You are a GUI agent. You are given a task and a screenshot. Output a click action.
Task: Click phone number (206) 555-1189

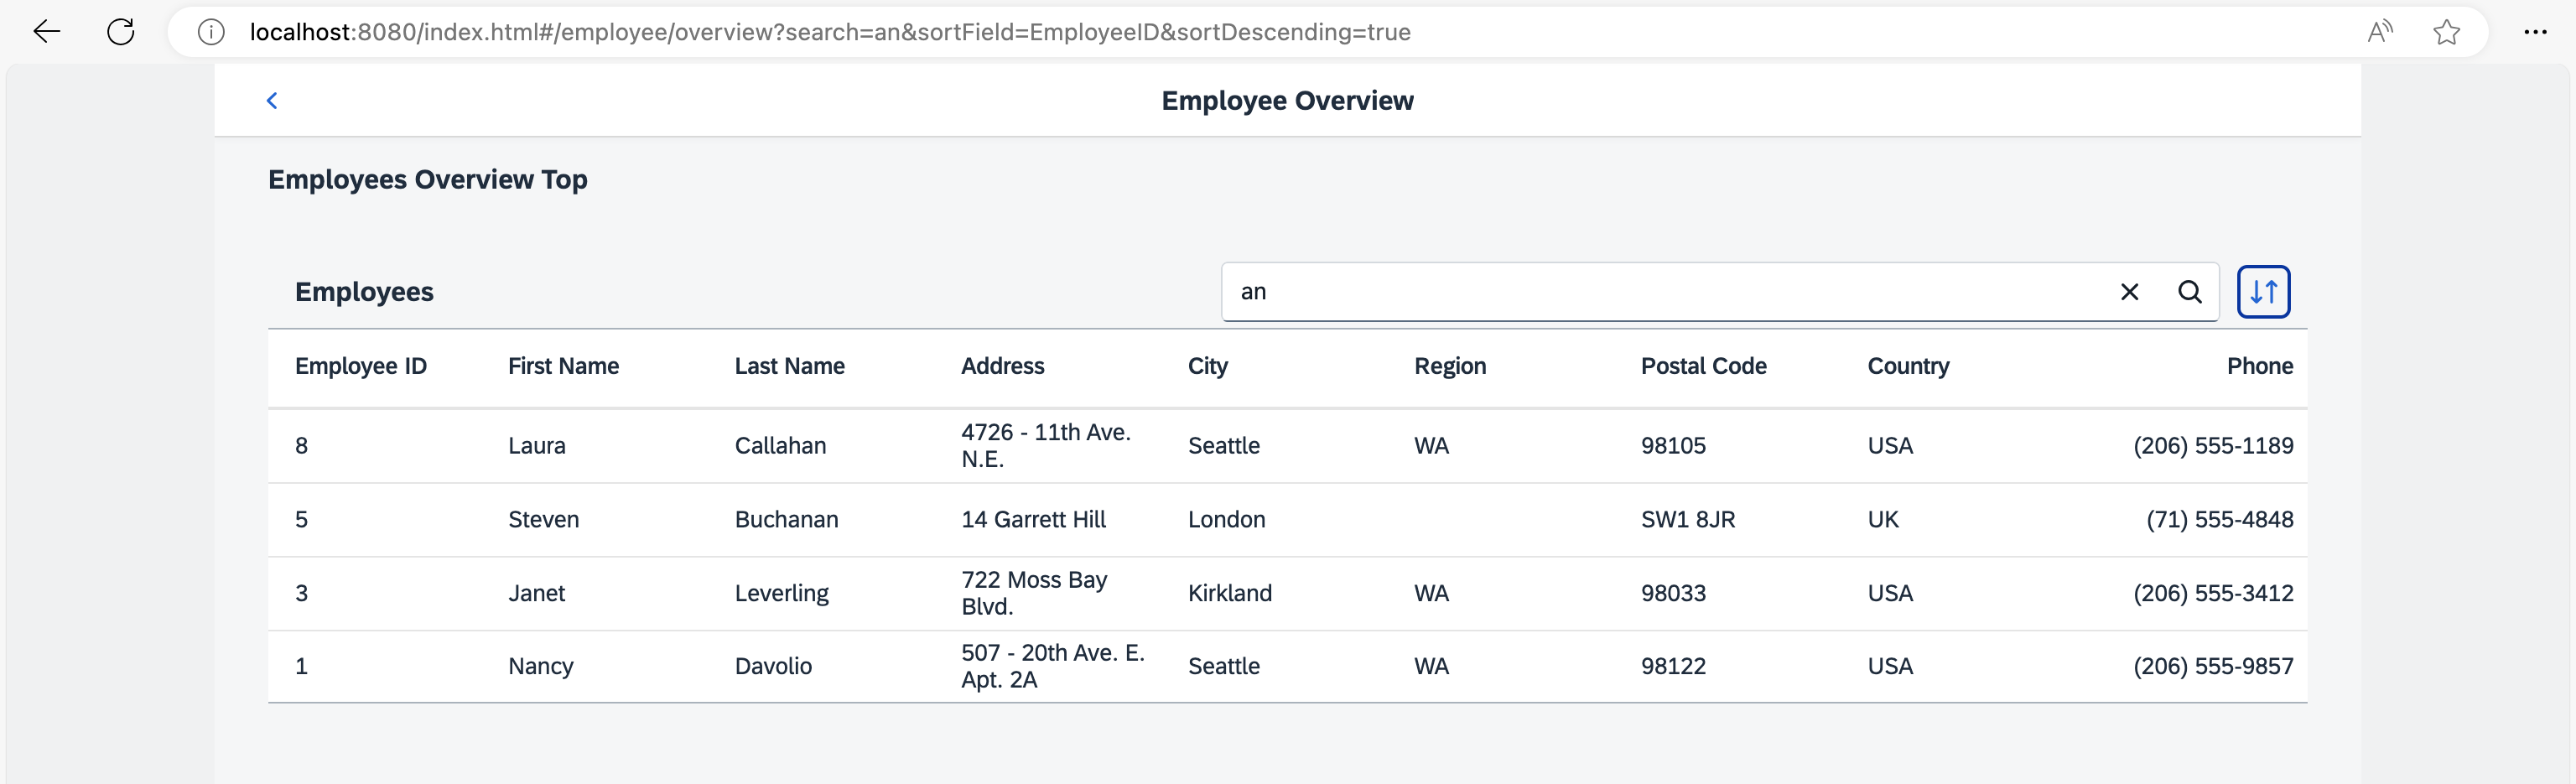[x=2213, y=446]
